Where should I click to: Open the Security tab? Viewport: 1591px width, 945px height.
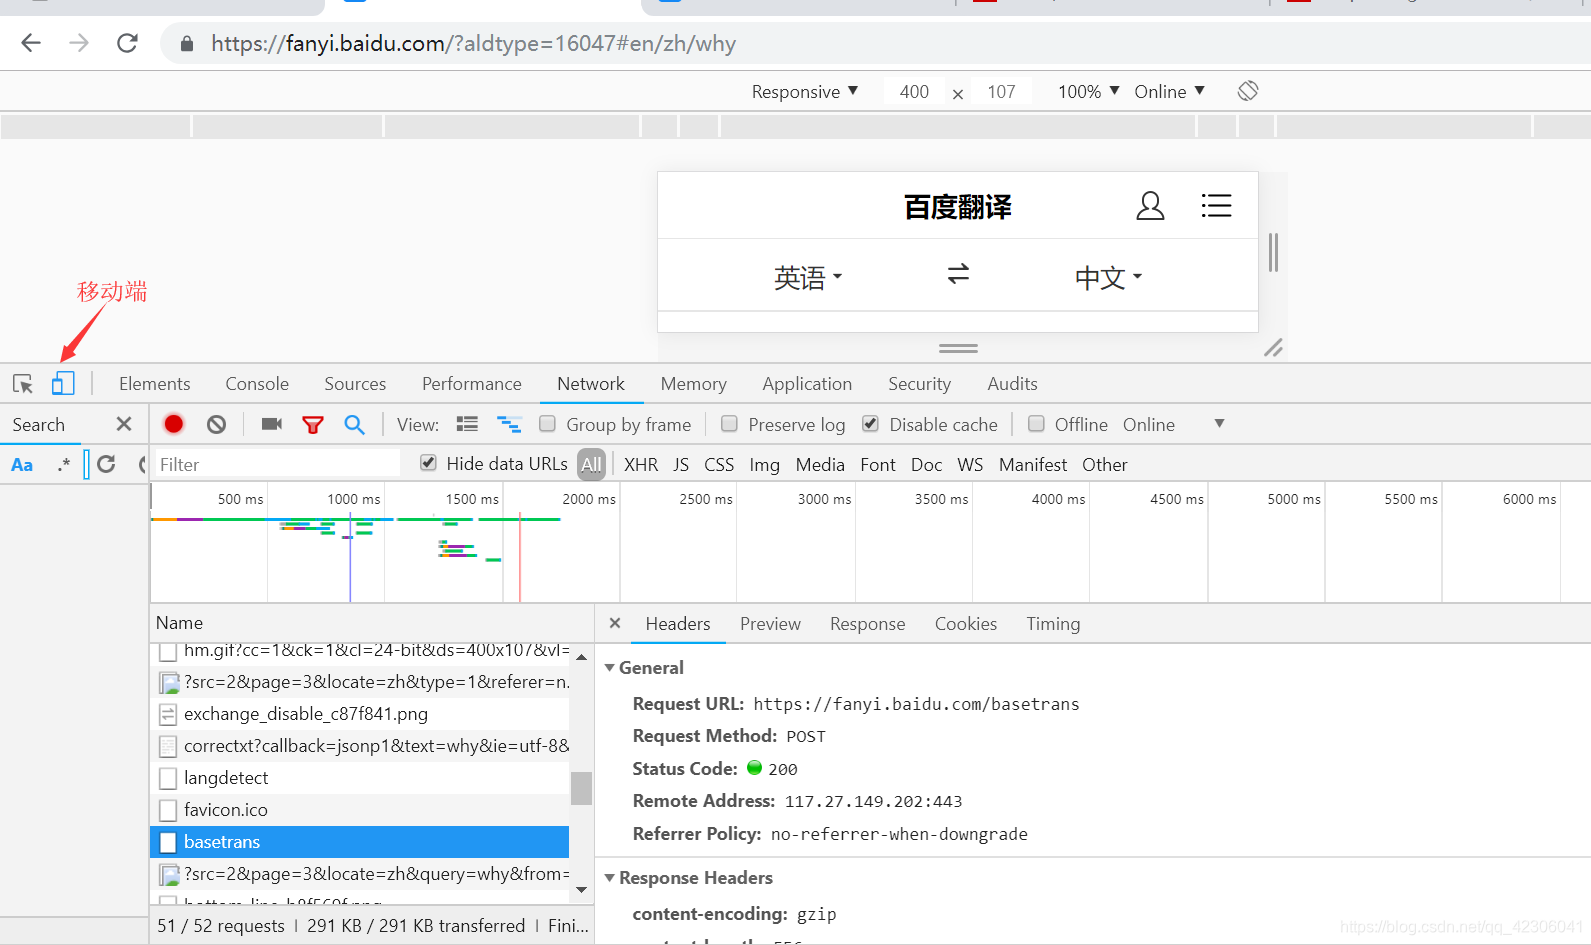point(919,384)
